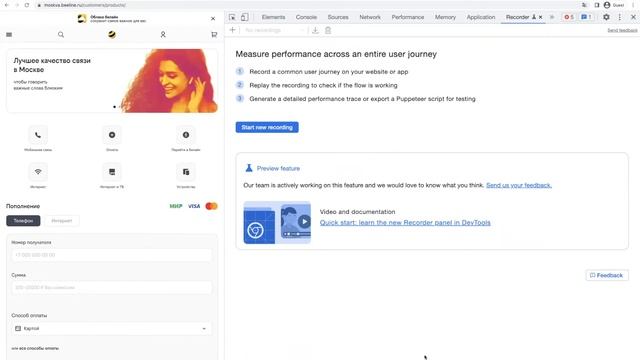Click the search magnifier icon on the site
Viewport: 640px width, 360px height.
[61, 35]
